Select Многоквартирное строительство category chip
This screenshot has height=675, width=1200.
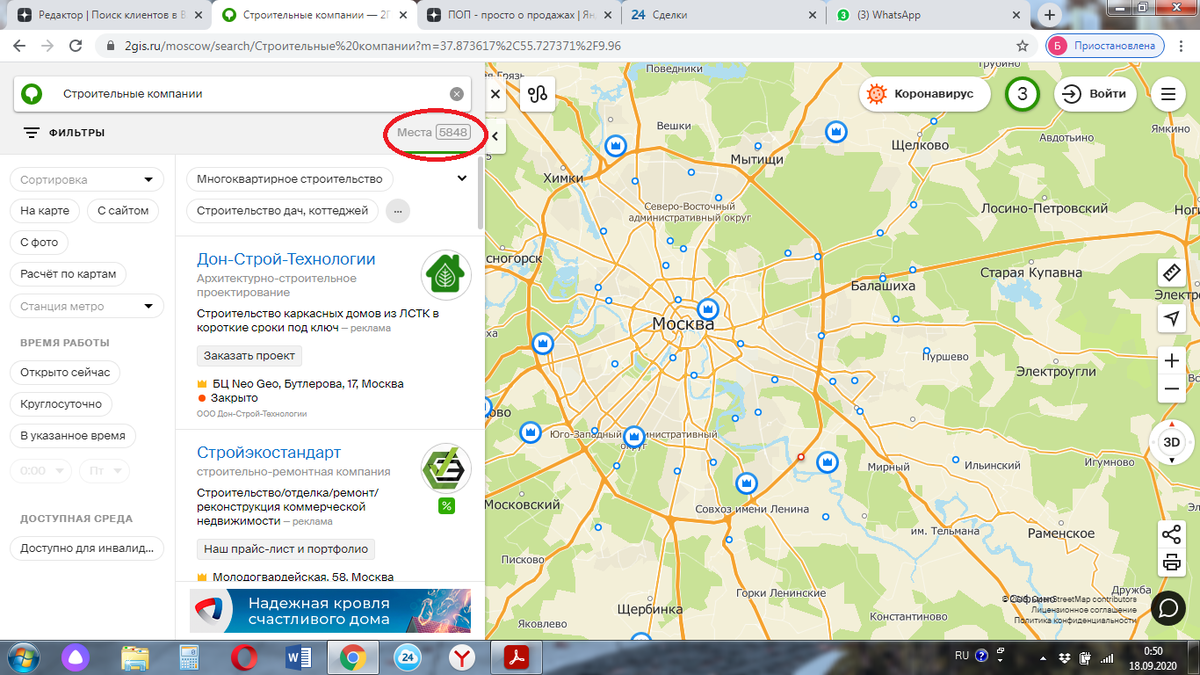click(x=290, y=179)
